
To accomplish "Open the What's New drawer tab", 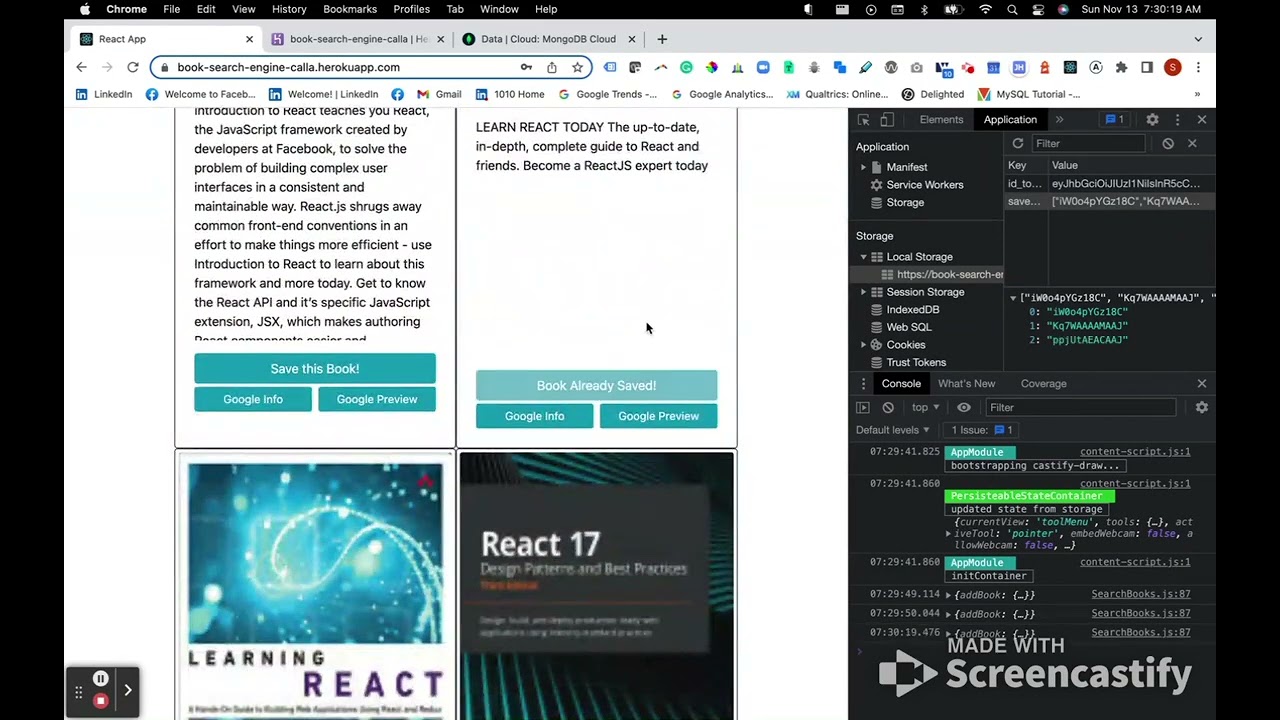I will point(966,384).
